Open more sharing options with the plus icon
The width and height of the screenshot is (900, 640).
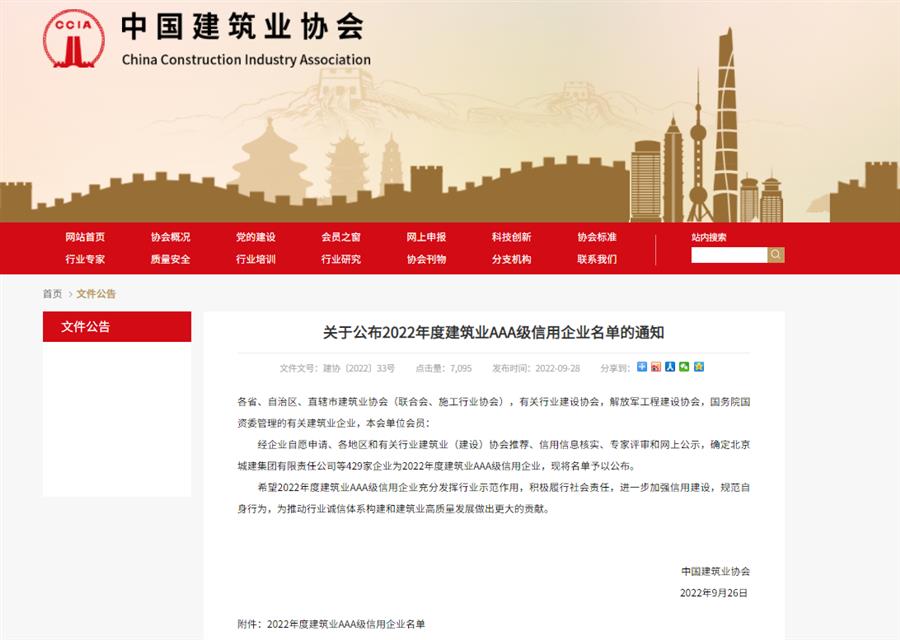coord(642,367)
